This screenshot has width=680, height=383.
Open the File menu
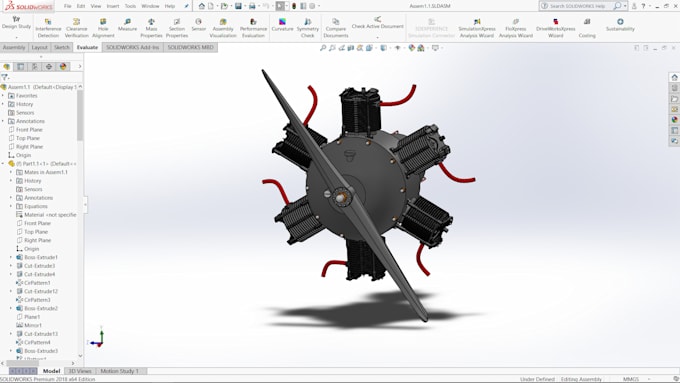point(67,6)
